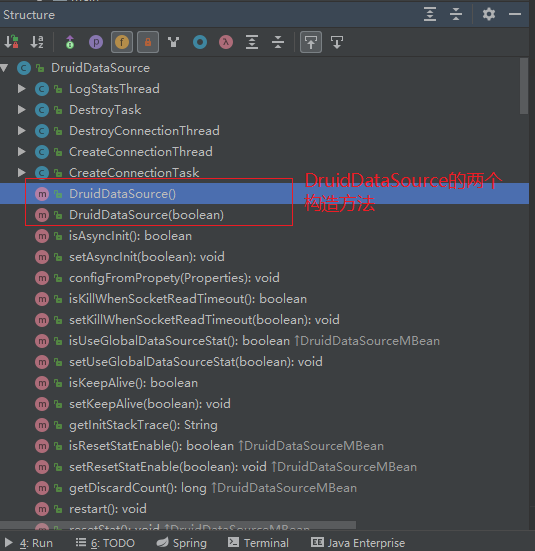Collapse the DruidDataSource root node
The width and height of the screenshot is (535, 551).
coord(4,67)
